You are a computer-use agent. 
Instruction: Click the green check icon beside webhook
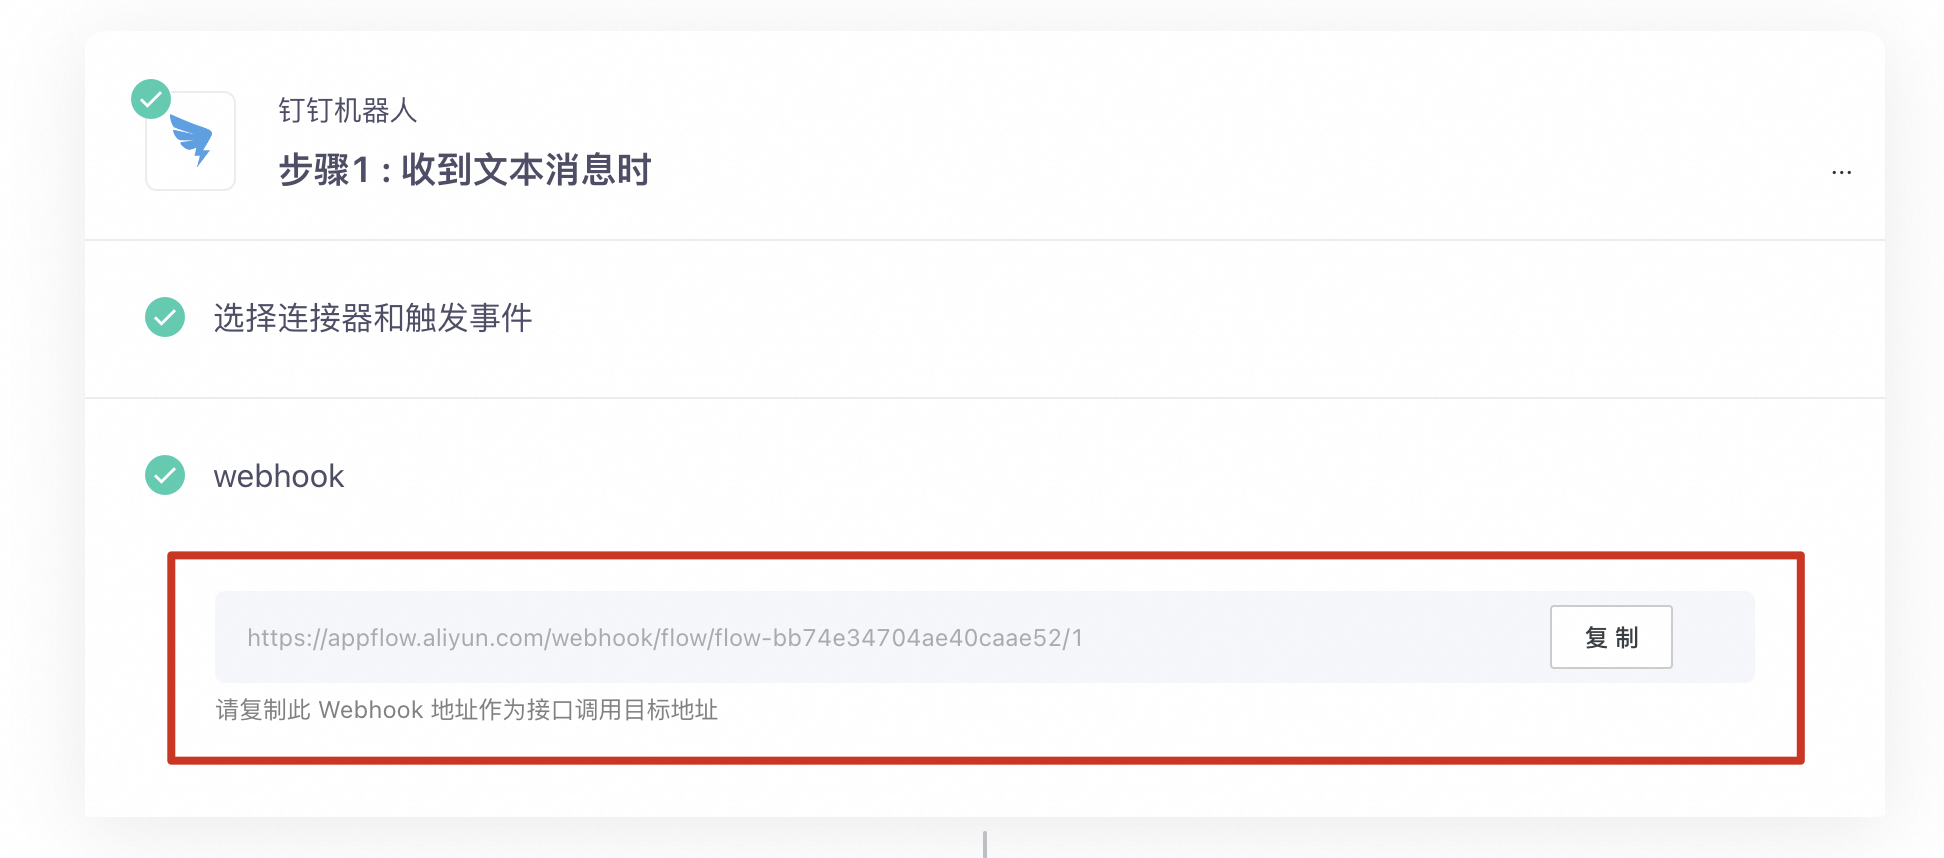[x=165, y=475]
